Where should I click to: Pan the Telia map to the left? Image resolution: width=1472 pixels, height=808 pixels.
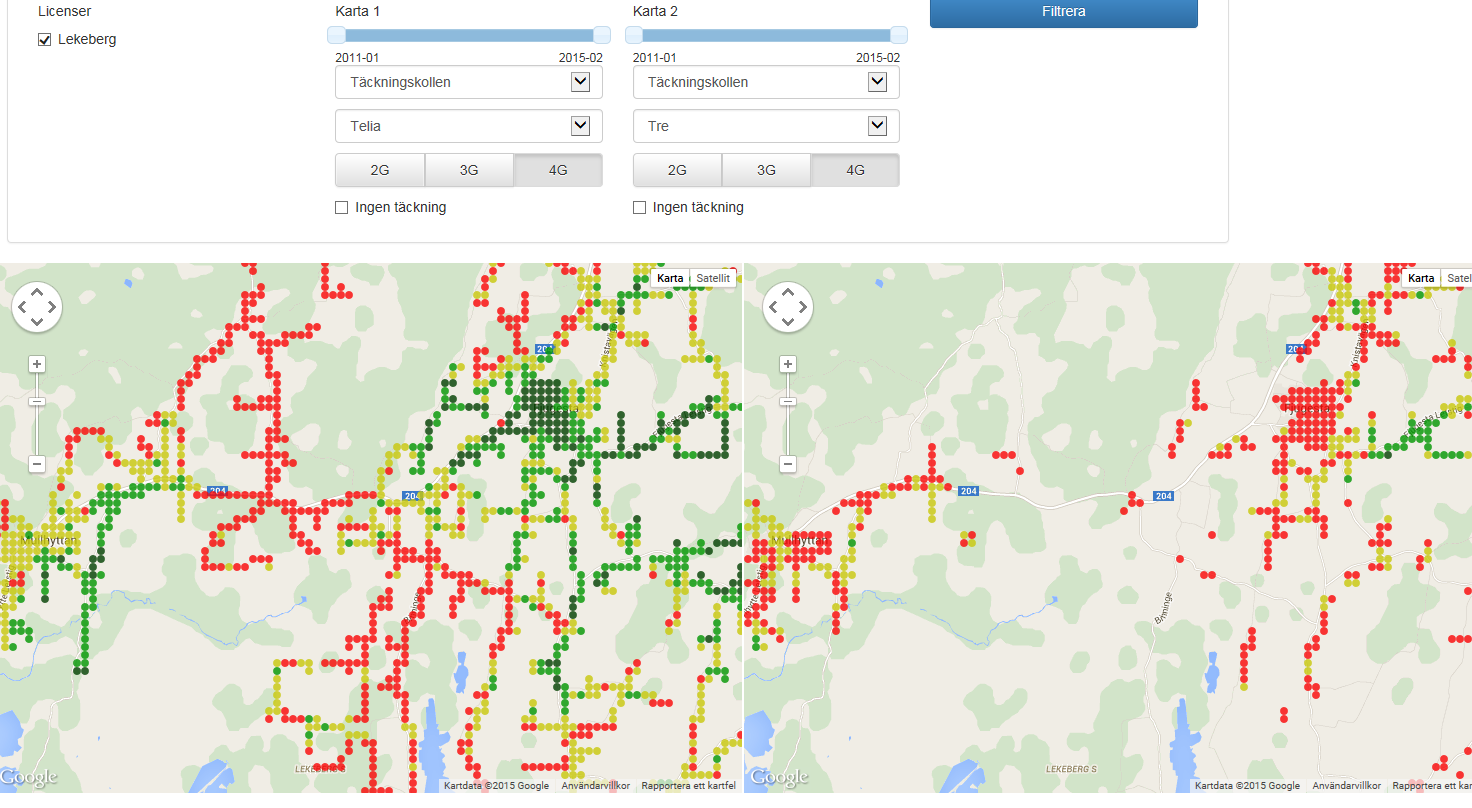22,307
